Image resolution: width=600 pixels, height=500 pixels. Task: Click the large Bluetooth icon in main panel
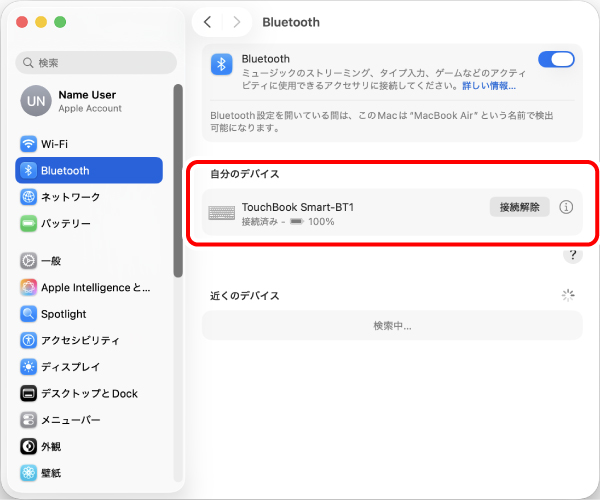(x=222, y=64)
